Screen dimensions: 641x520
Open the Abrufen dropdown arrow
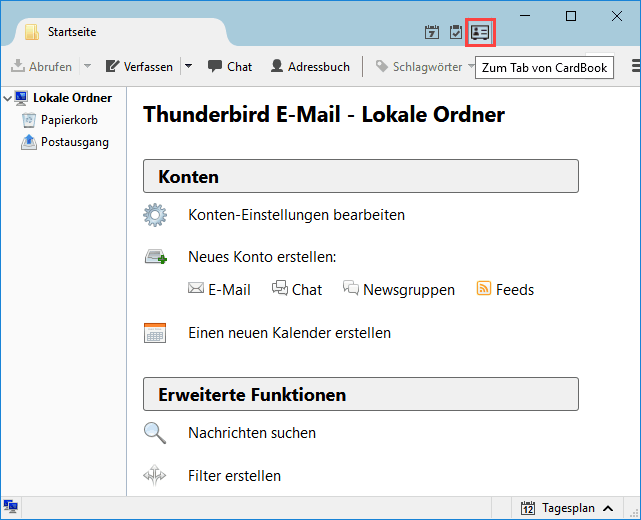click(x=87, y=66)
